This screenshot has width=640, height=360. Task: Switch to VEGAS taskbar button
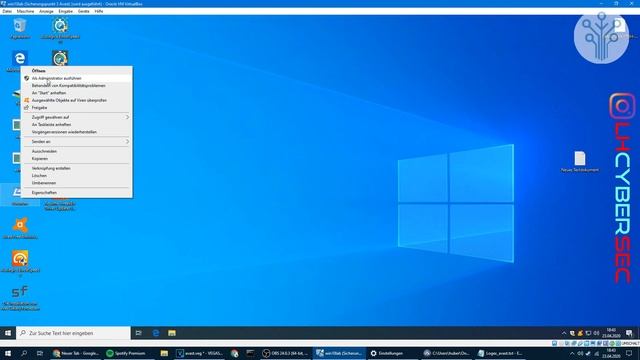coord(200,353)
